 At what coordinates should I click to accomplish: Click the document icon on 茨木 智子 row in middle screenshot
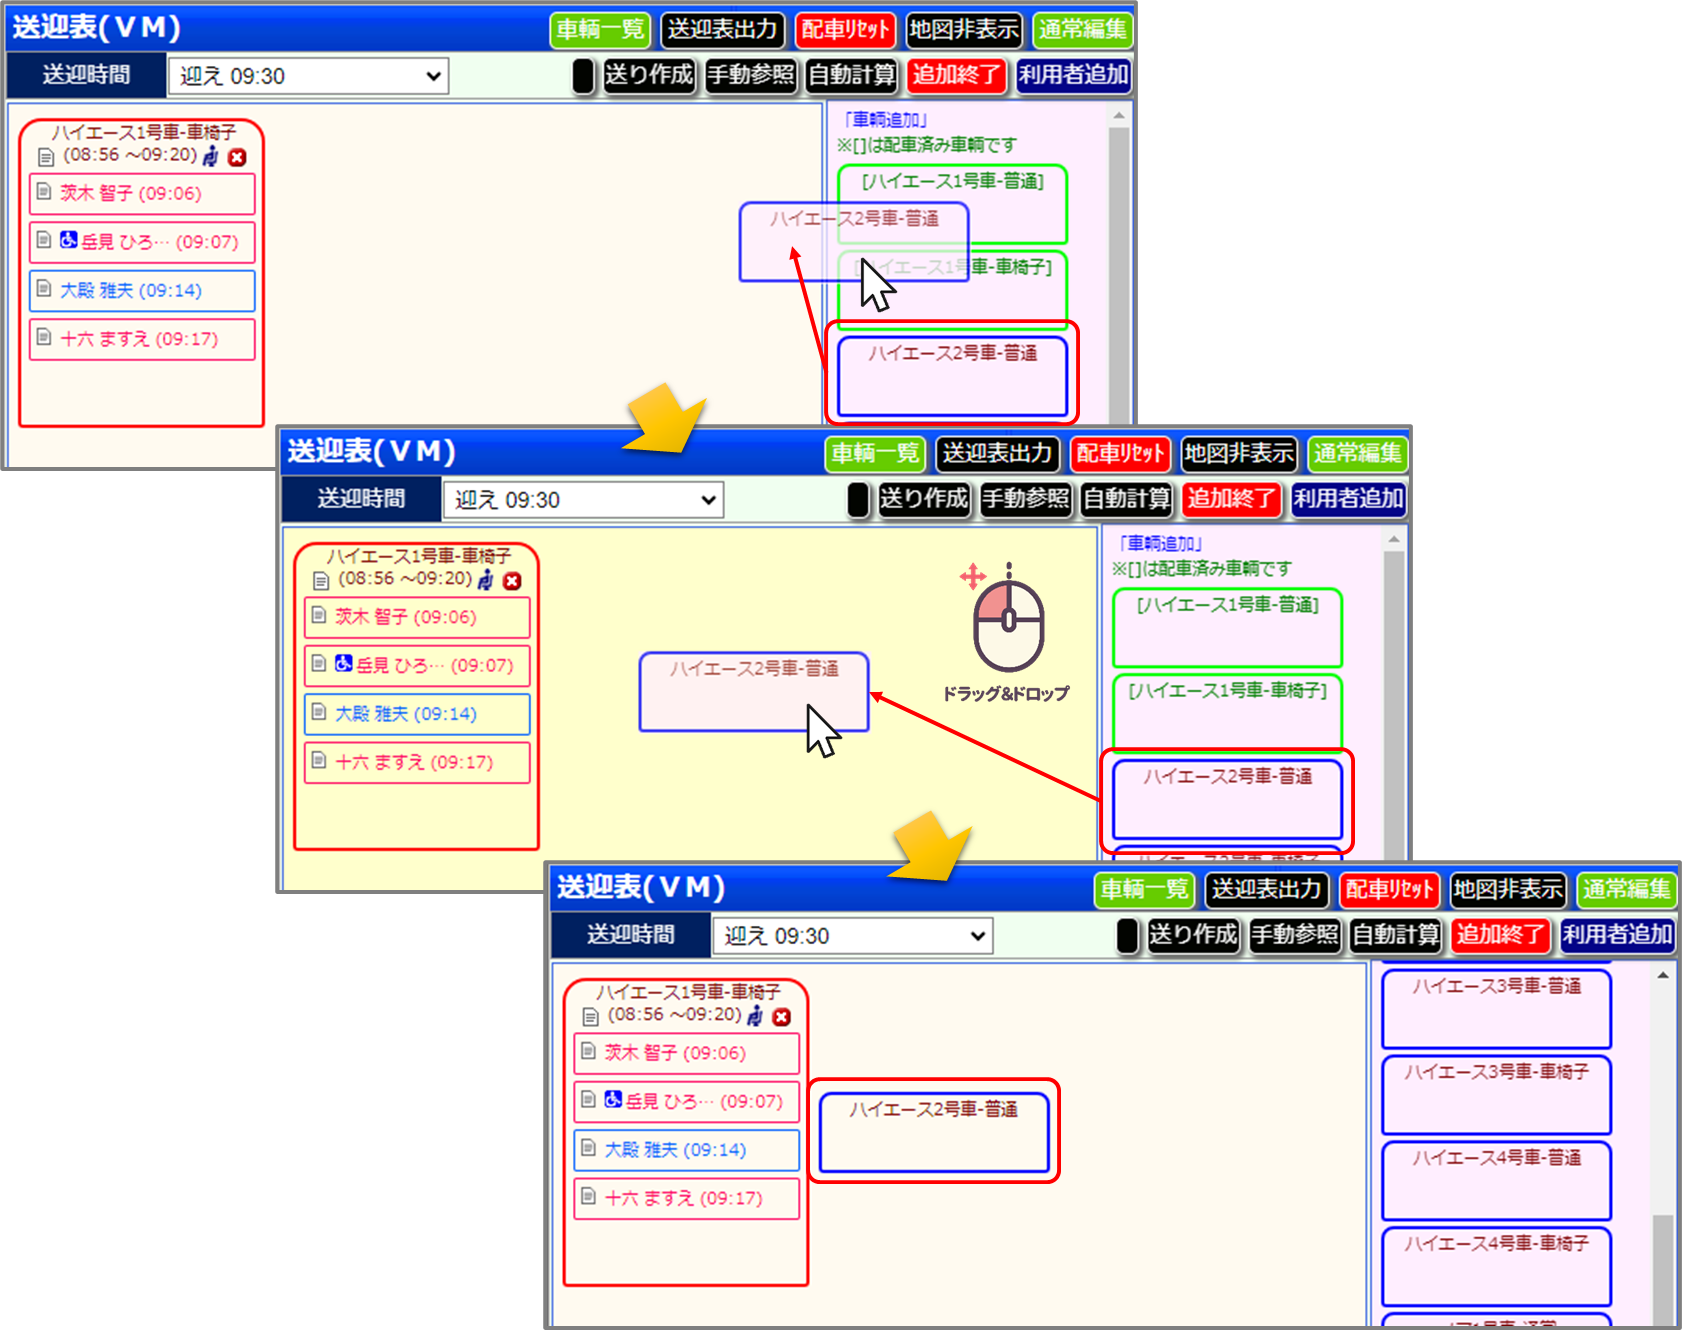tap(319, 615)
